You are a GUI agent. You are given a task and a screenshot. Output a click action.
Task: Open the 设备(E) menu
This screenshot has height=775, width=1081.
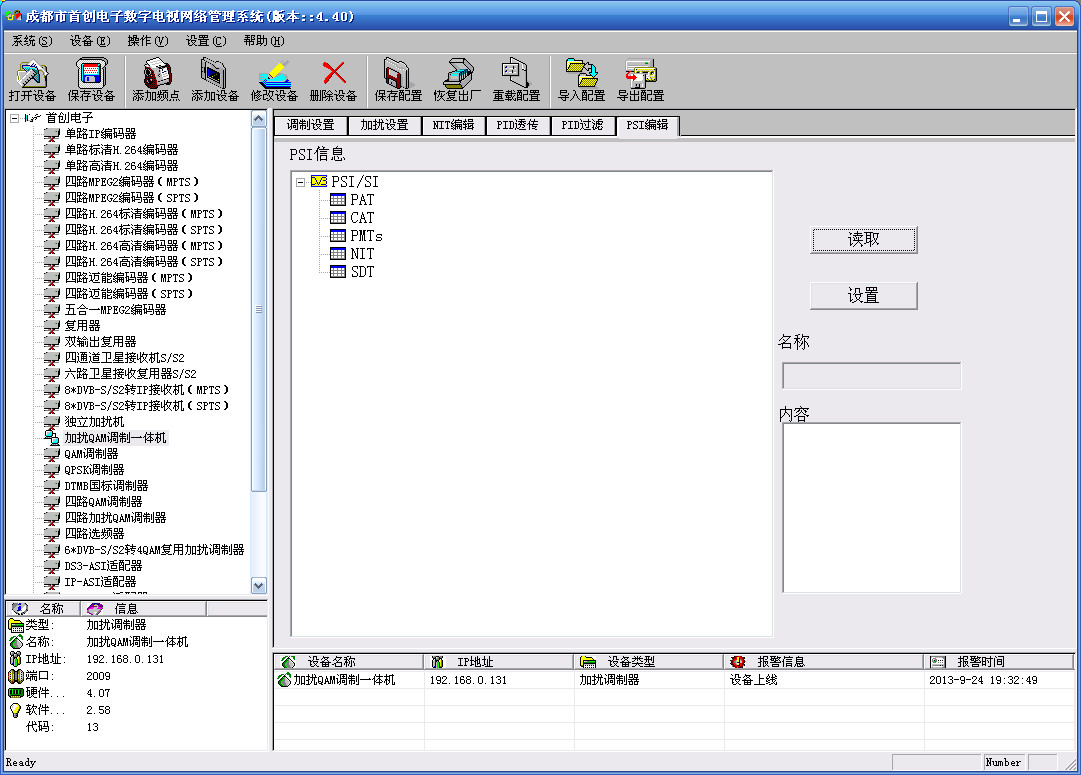pyautogui.click(x=90, y=41)
